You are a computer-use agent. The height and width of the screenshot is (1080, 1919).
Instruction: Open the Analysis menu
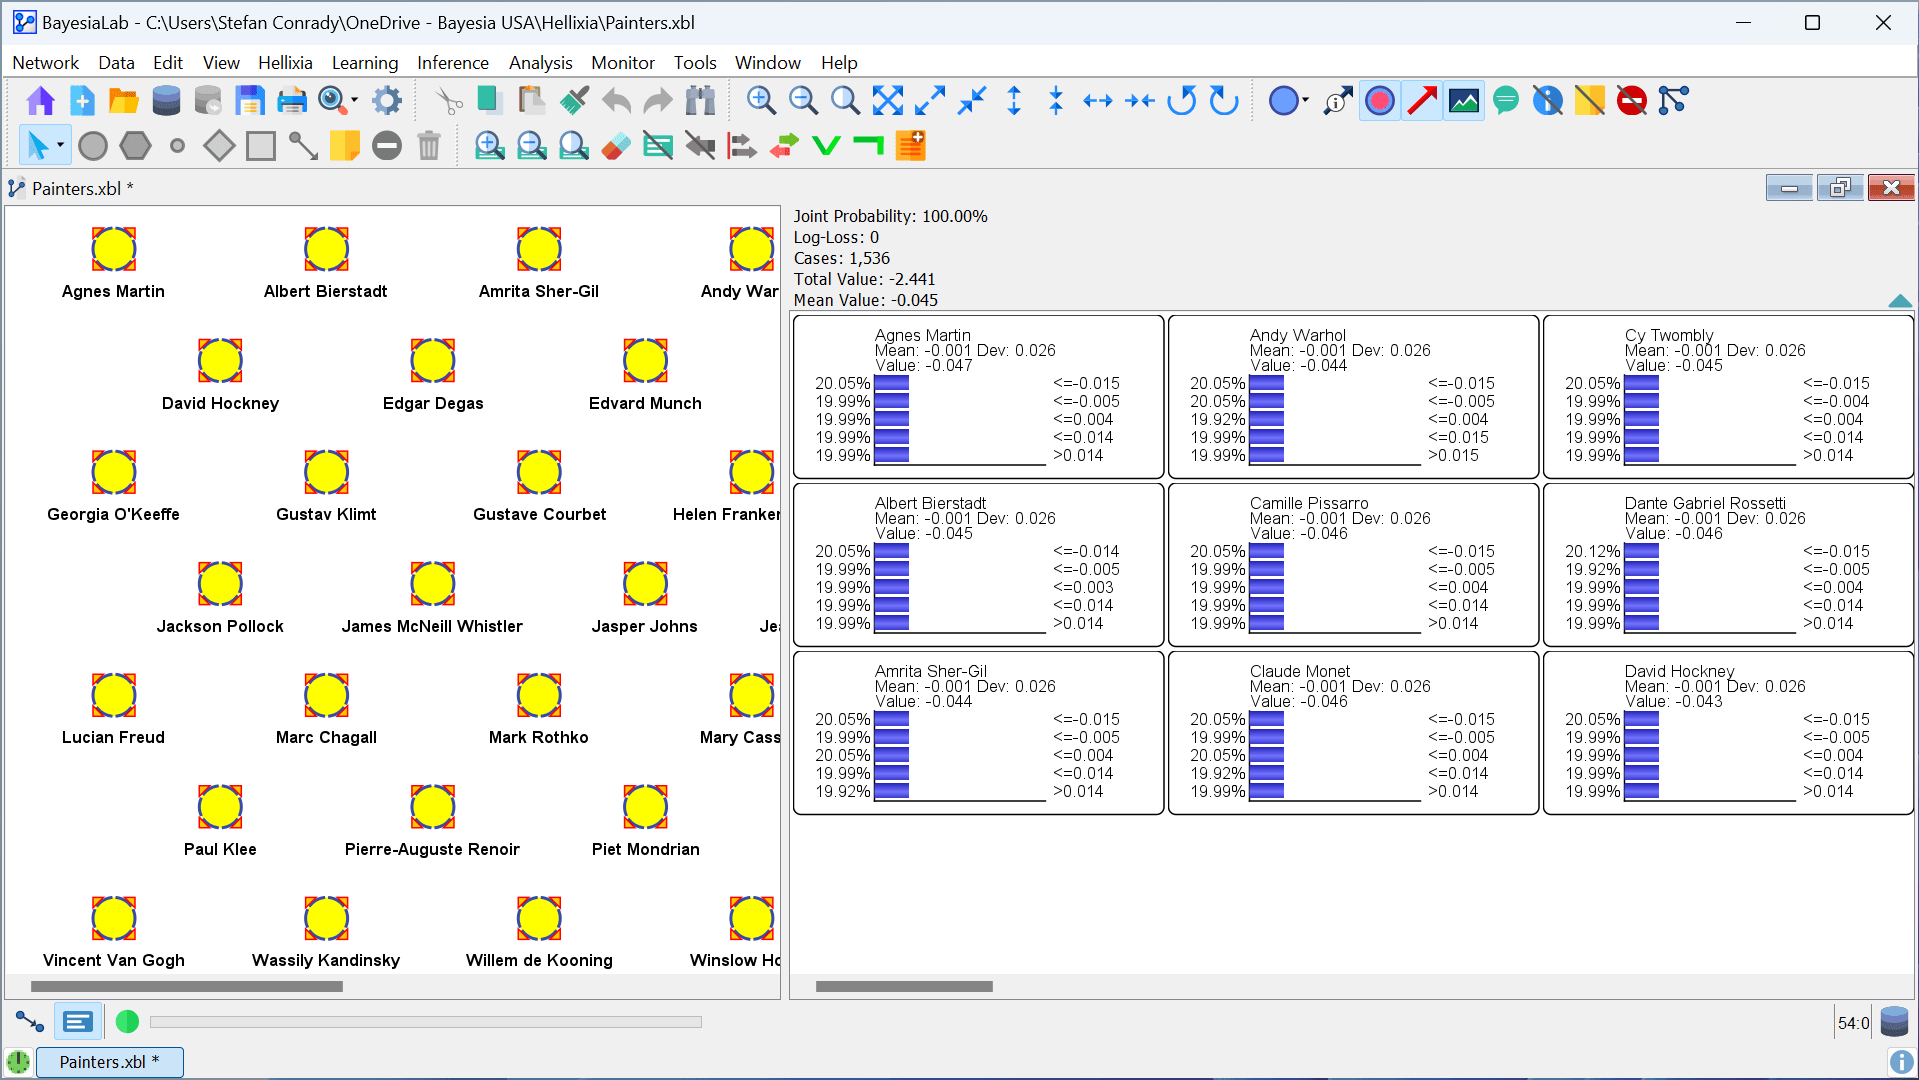point(541,63)
